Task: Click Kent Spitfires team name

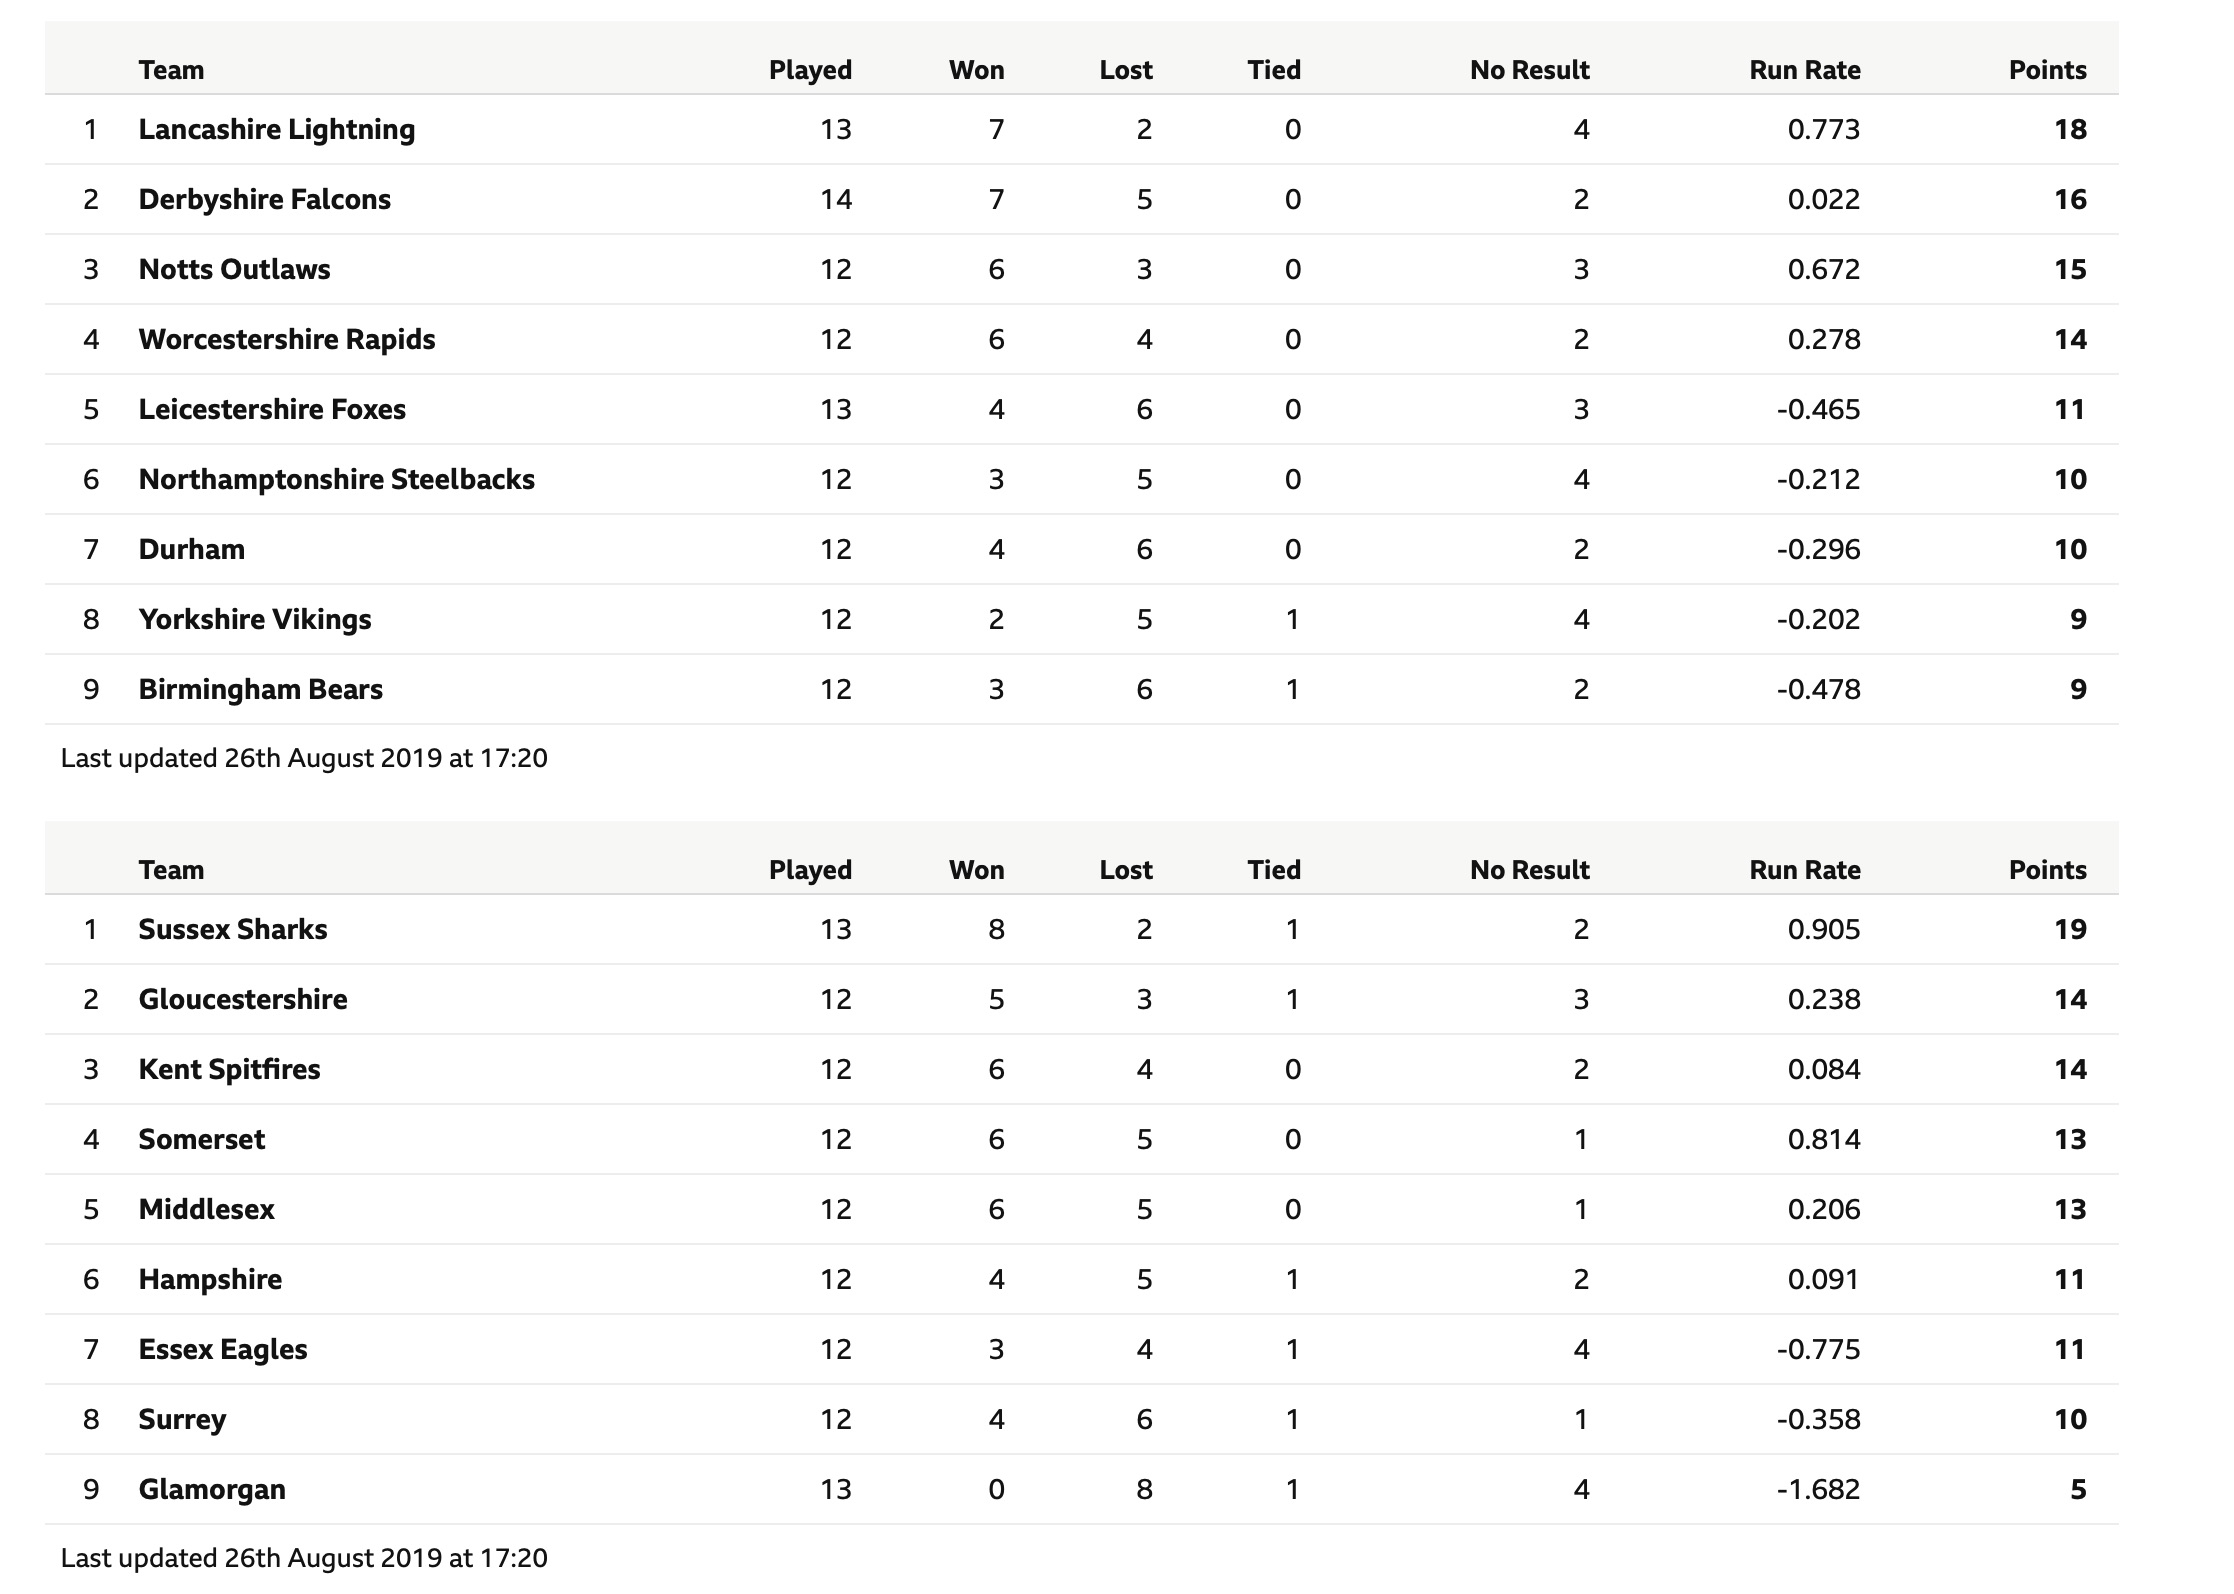Action: click(x=230, y=1070)
